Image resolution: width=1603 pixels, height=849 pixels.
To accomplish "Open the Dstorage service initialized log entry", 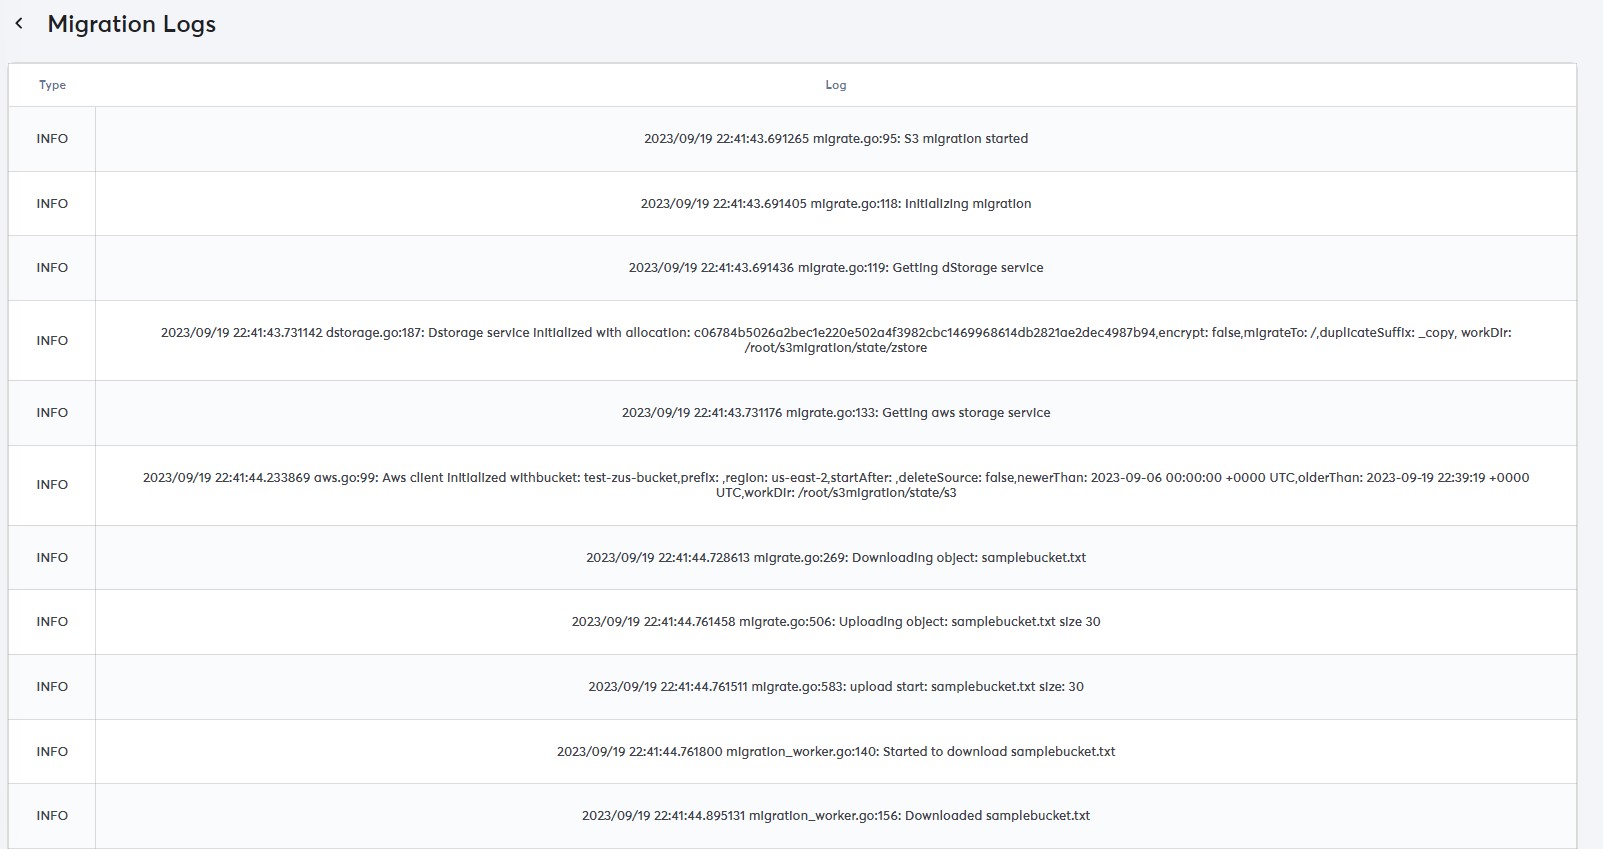I will click(835, 340).
